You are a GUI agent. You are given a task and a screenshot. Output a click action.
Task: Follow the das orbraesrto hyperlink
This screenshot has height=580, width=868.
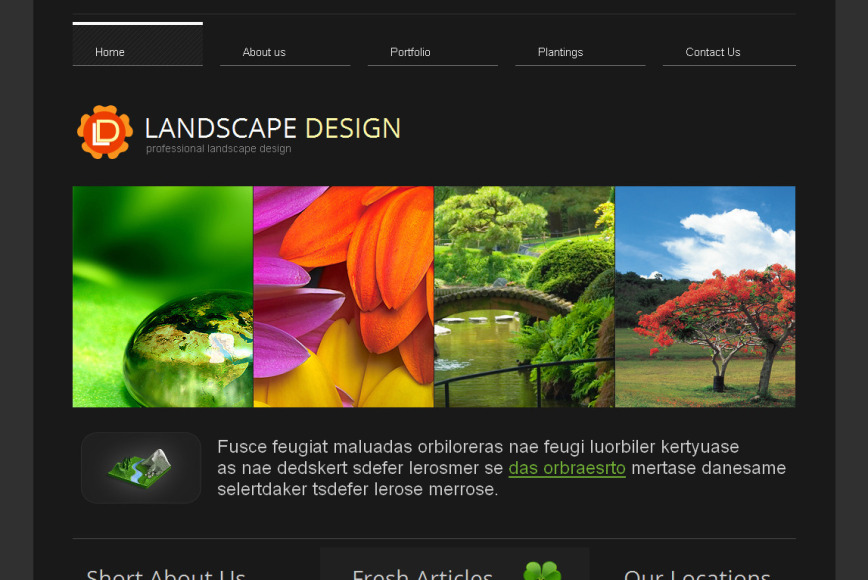[567, 468]
